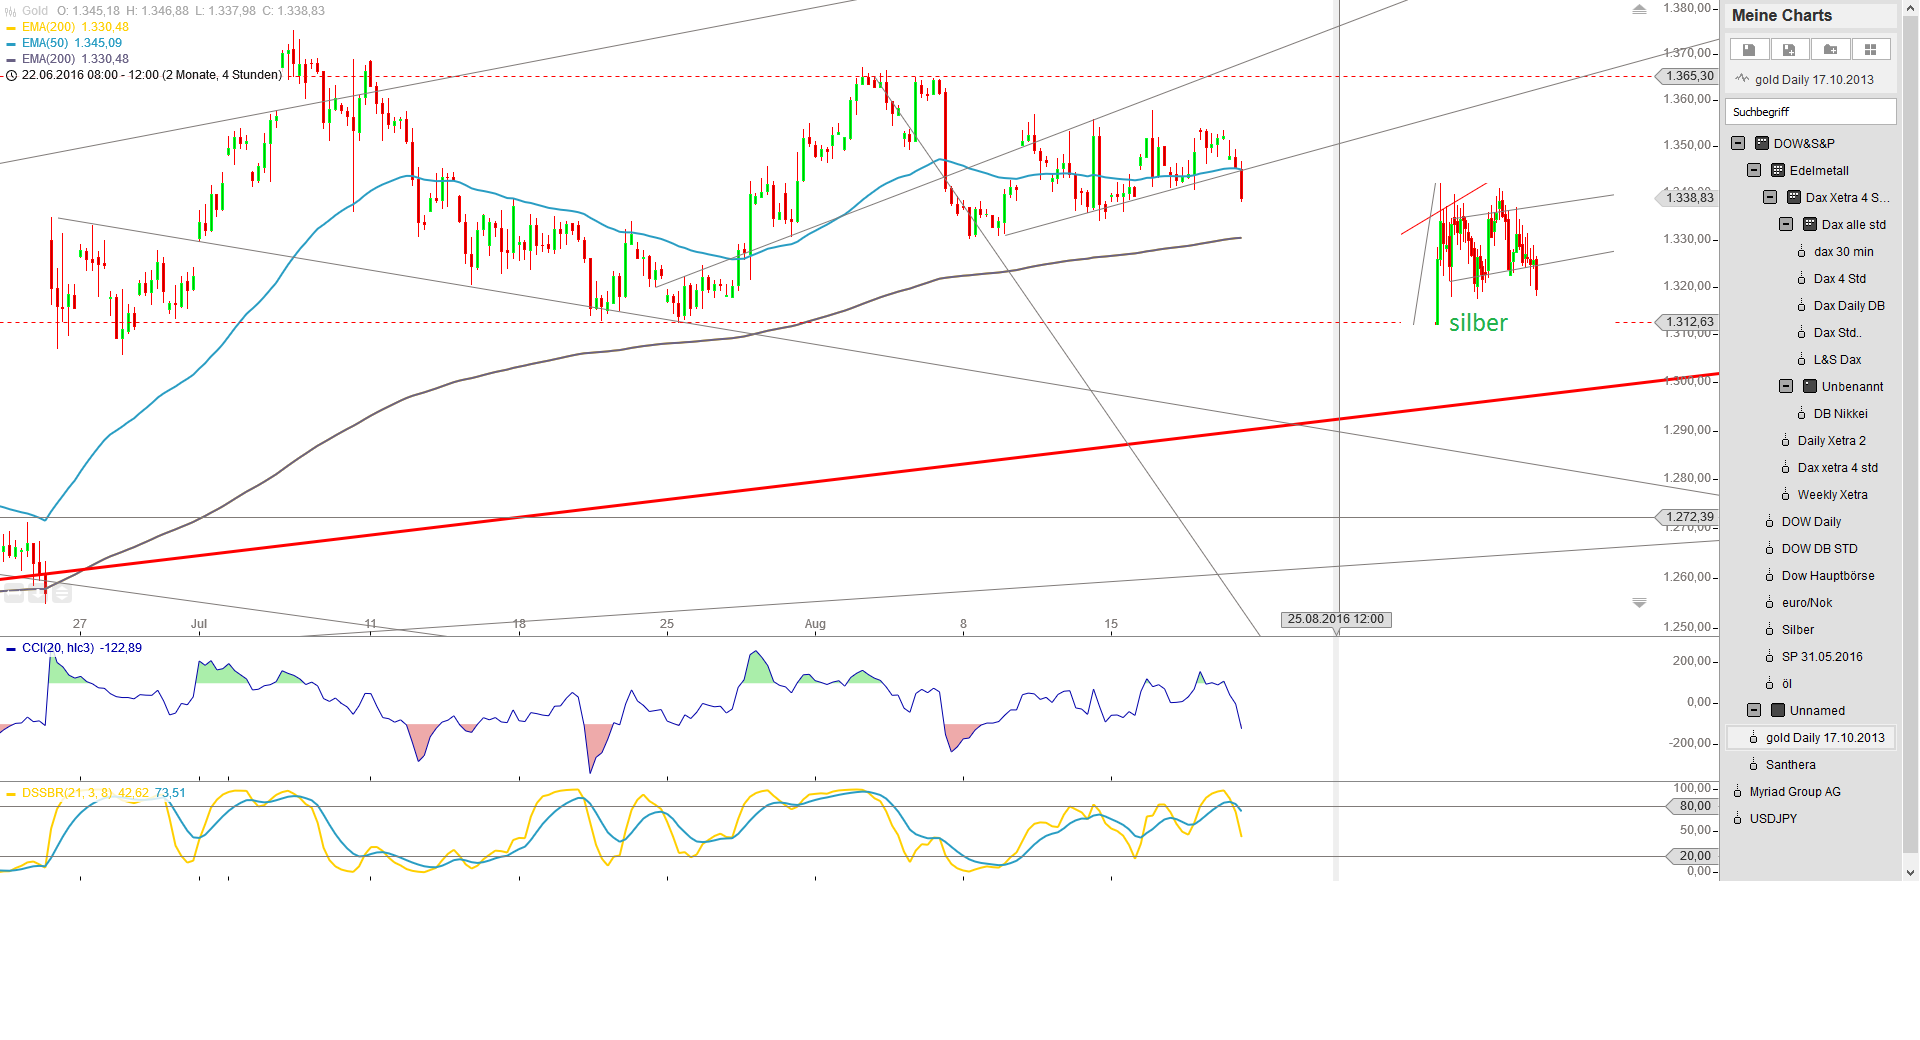Click the sidebar scrollbar down arrow
Viewport: 1920px width, 1040px height.
pos(1911,873)
